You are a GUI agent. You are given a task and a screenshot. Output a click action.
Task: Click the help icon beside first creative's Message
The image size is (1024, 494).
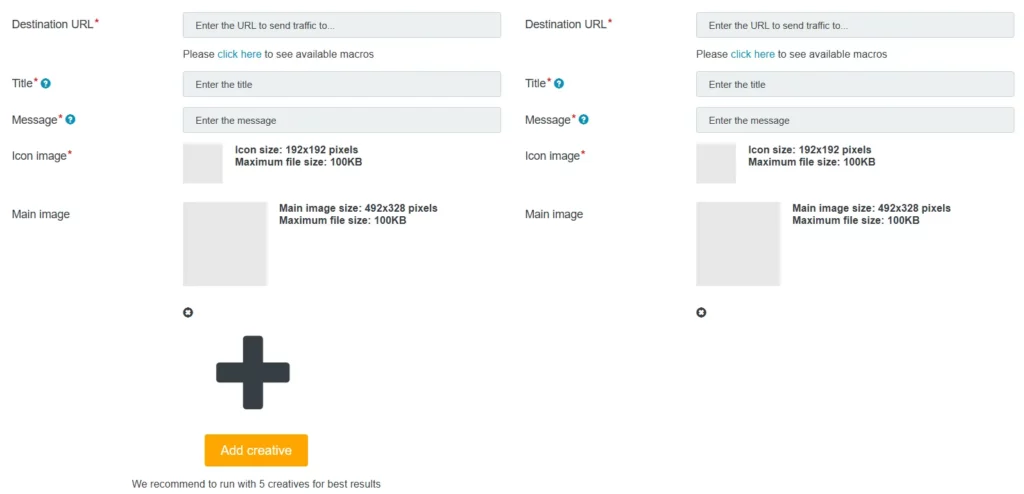point(70,120)
